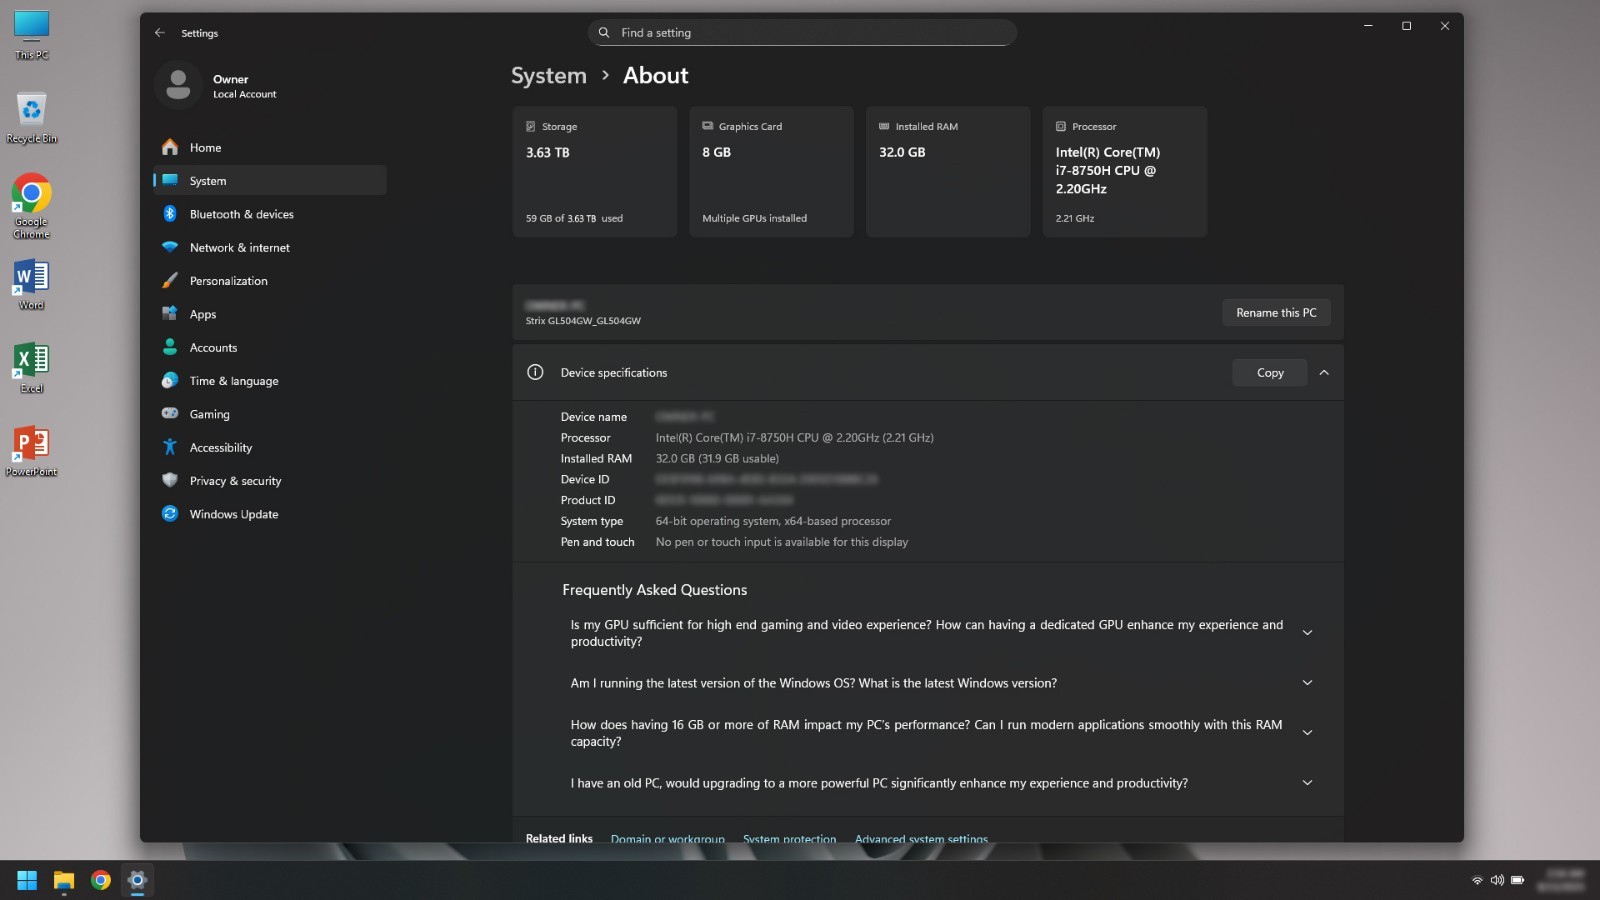The image size is (1600, 900).
Task: Click the Privacy & security shield icon
Action: pyautogui.click(x=170, y=480)
